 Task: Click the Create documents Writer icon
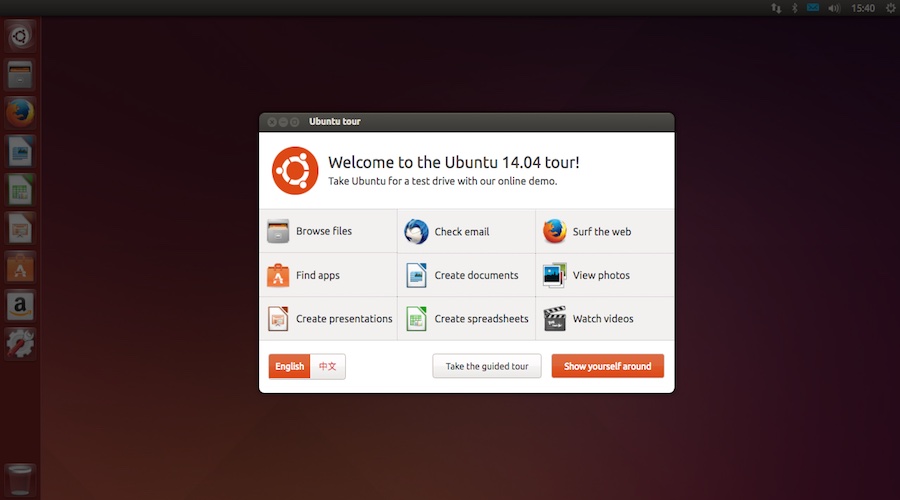click(x=416, y=275)
